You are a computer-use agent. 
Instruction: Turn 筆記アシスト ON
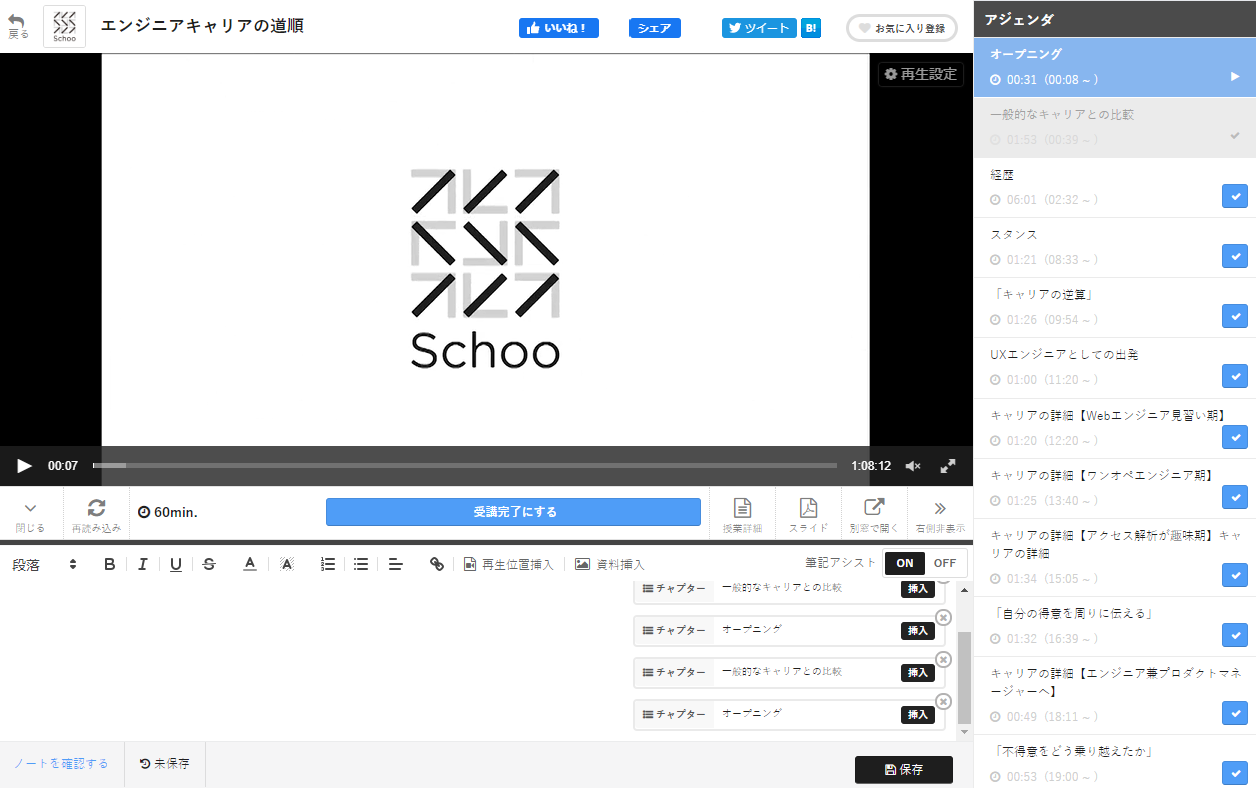905,563
